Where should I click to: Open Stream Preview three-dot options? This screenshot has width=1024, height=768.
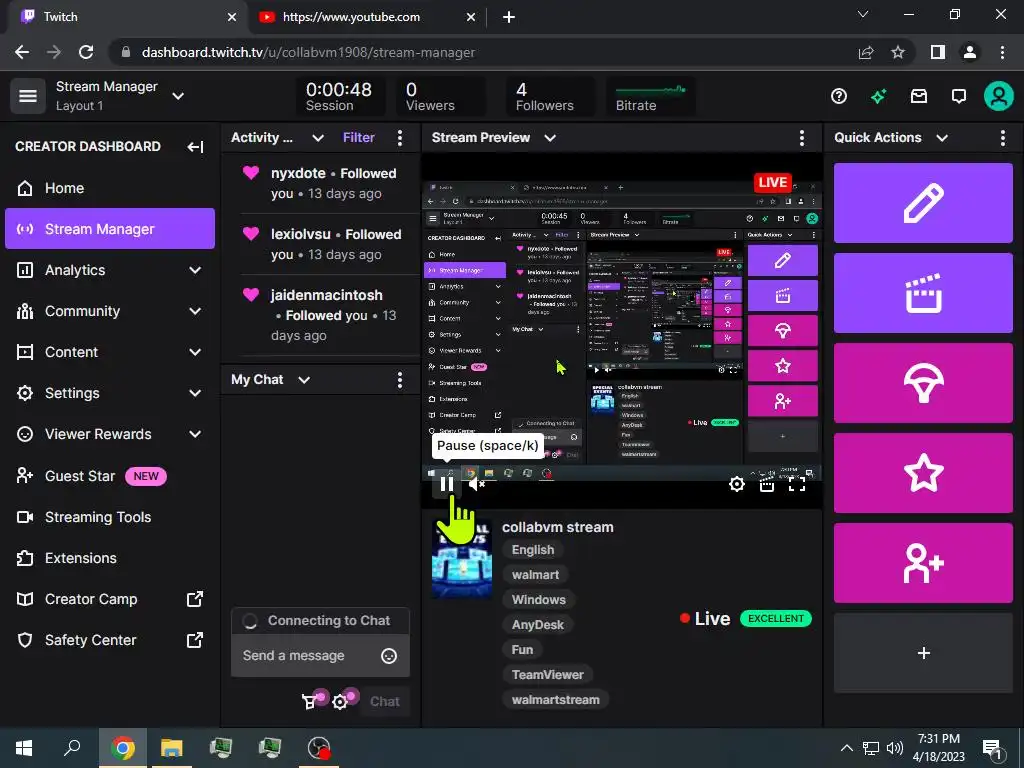tap(801, 138)
